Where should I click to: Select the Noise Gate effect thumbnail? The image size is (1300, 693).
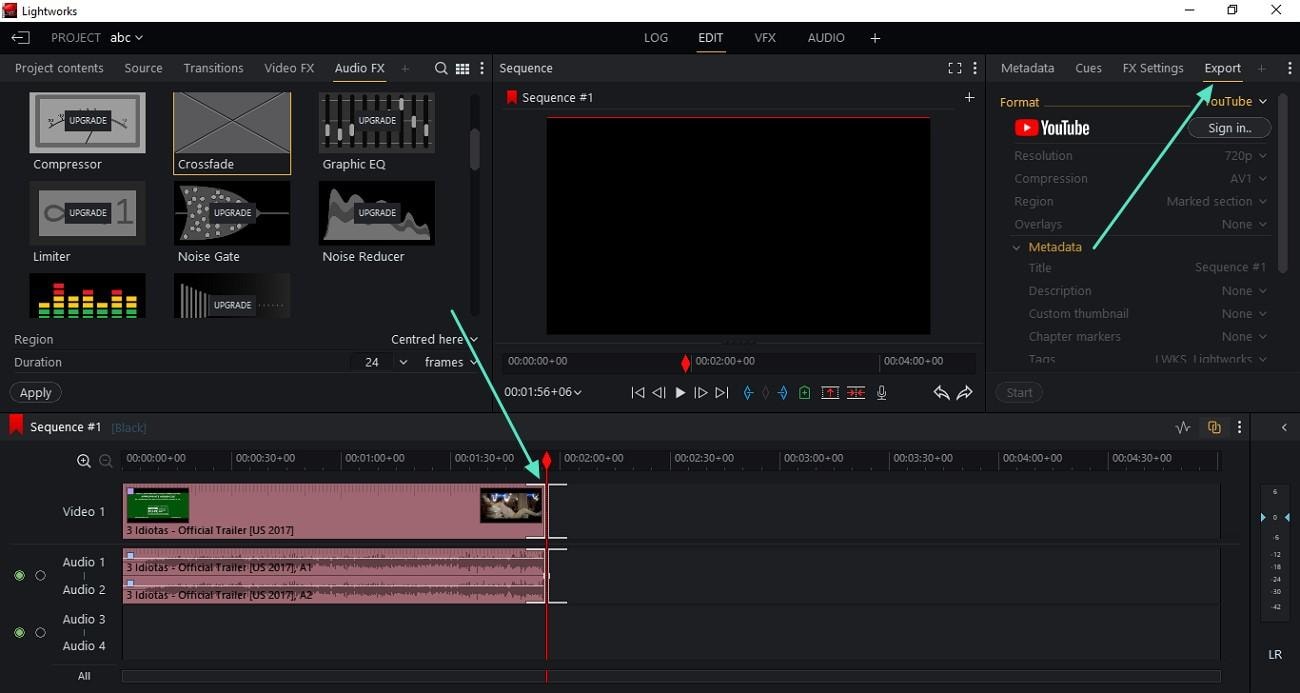[232, 213]
